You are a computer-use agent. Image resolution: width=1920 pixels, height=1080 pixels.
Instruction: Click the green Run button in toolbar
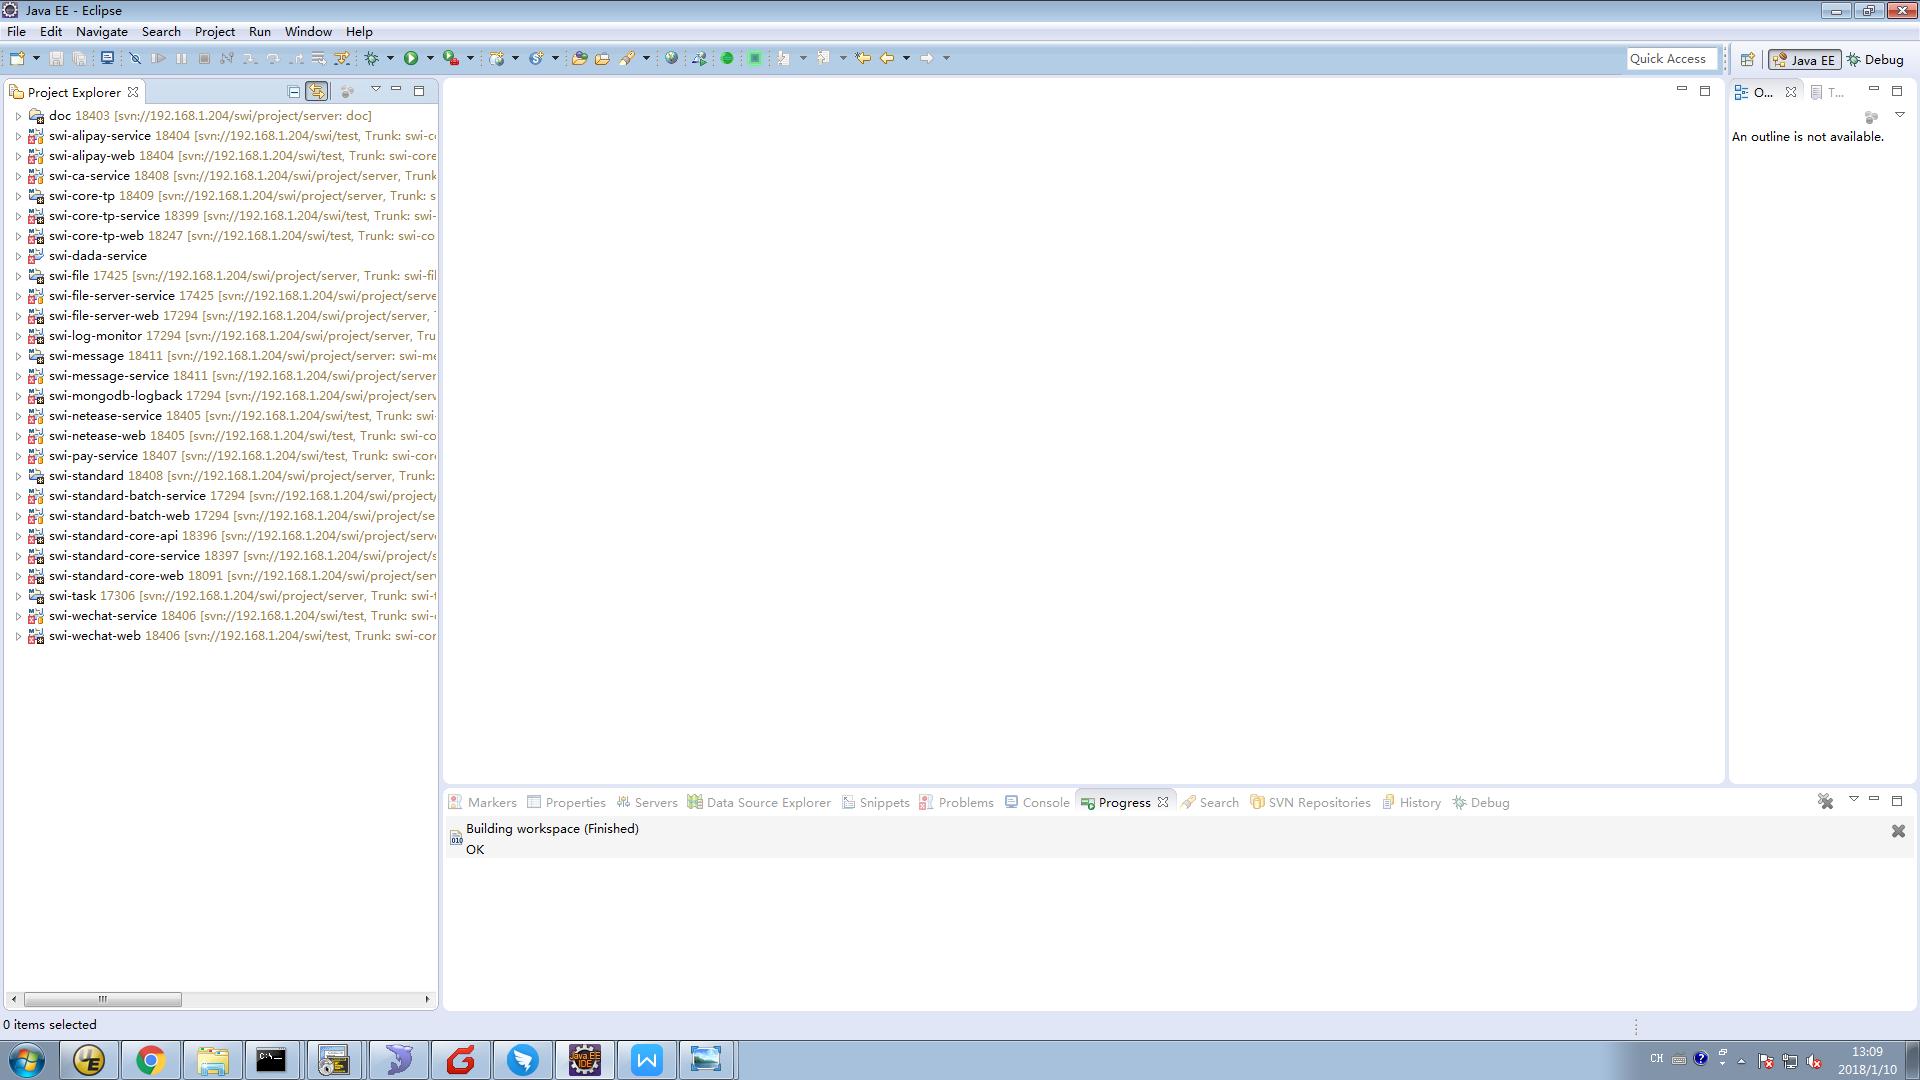[x=411, y=58]
